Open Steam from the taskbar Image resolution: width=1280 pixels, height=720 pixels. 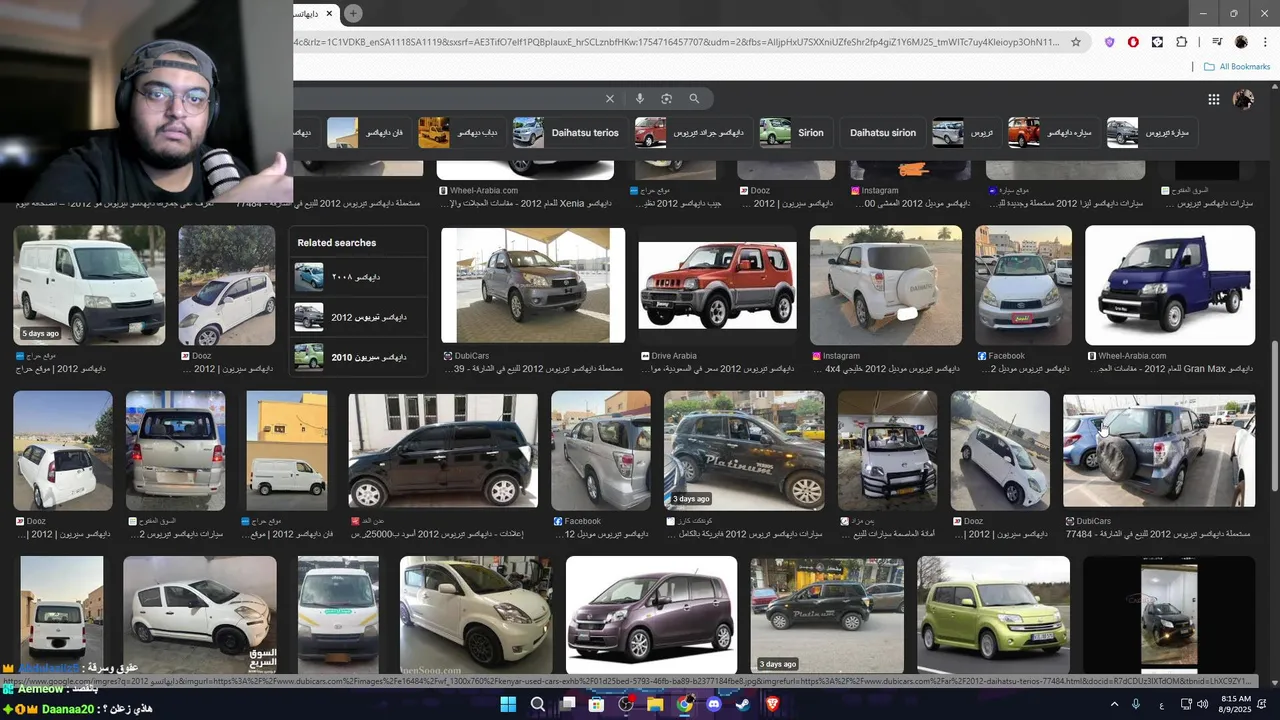[x=743, y=705]
